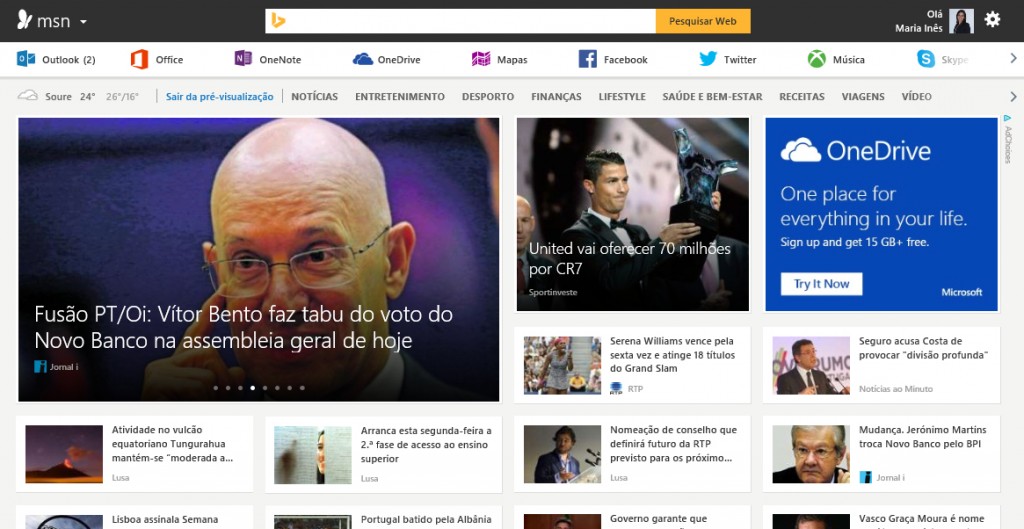
Task: Open the ENTRETENIMENTO section
Action: tap(400, 97)
